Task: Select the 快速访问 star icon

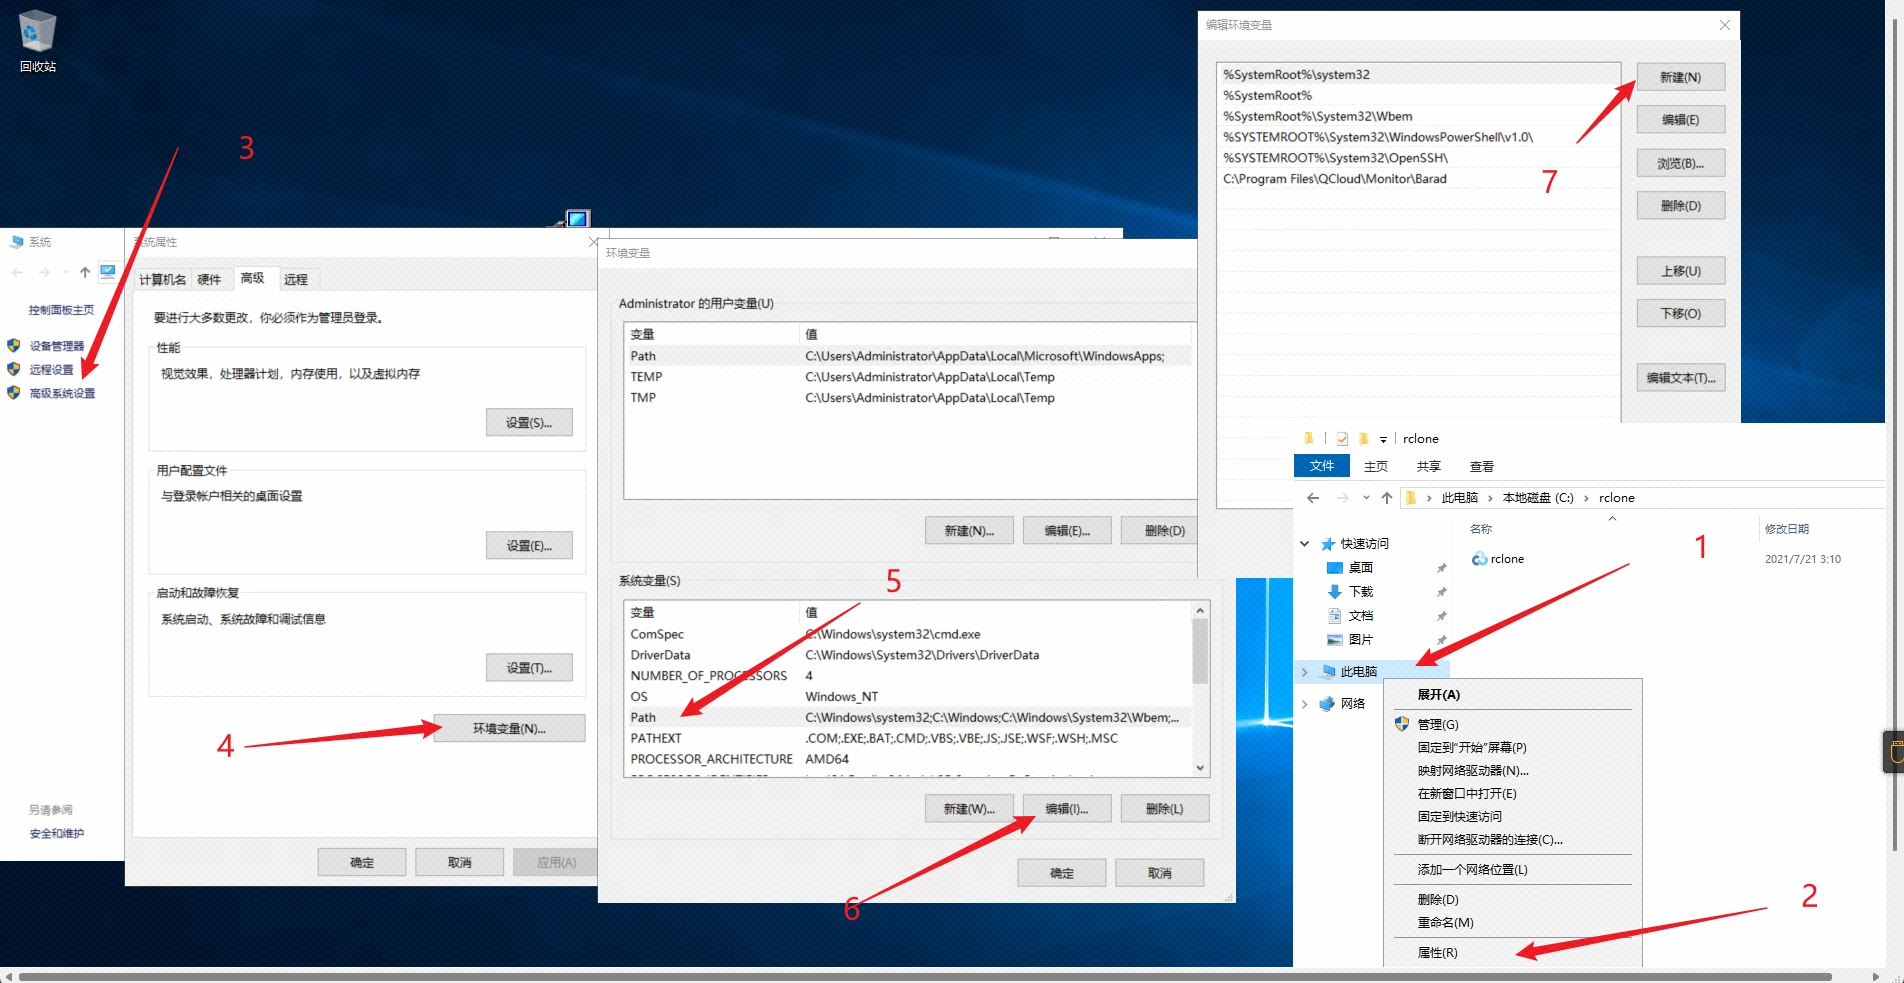Action: (x=1328, y=544)
